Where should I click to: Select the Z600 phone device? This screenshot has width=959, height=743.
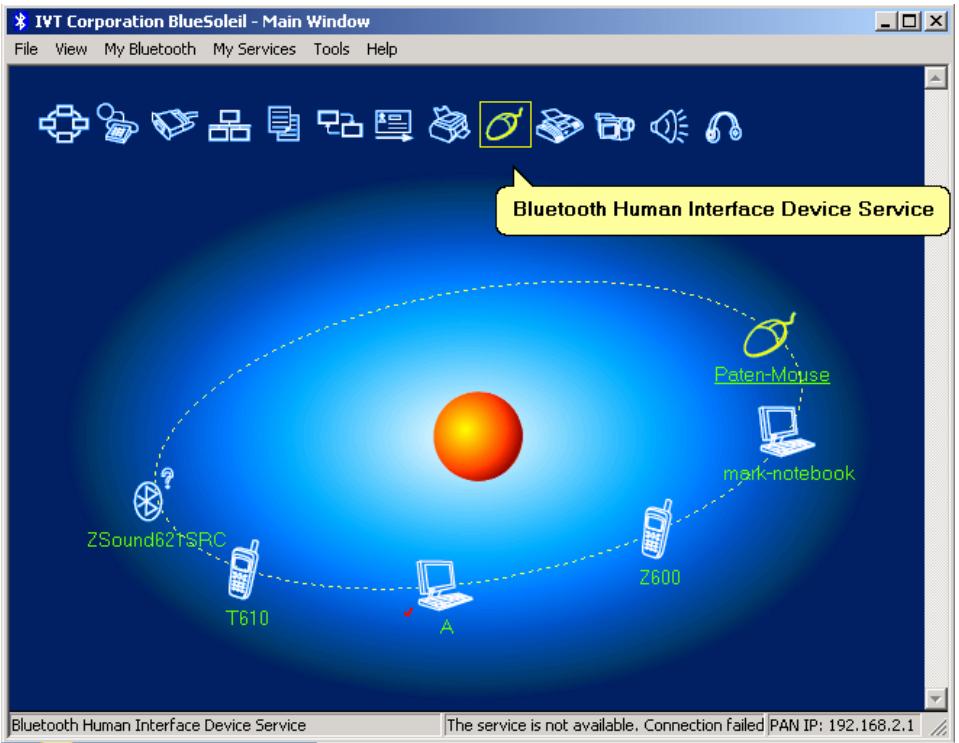[657, 529]
